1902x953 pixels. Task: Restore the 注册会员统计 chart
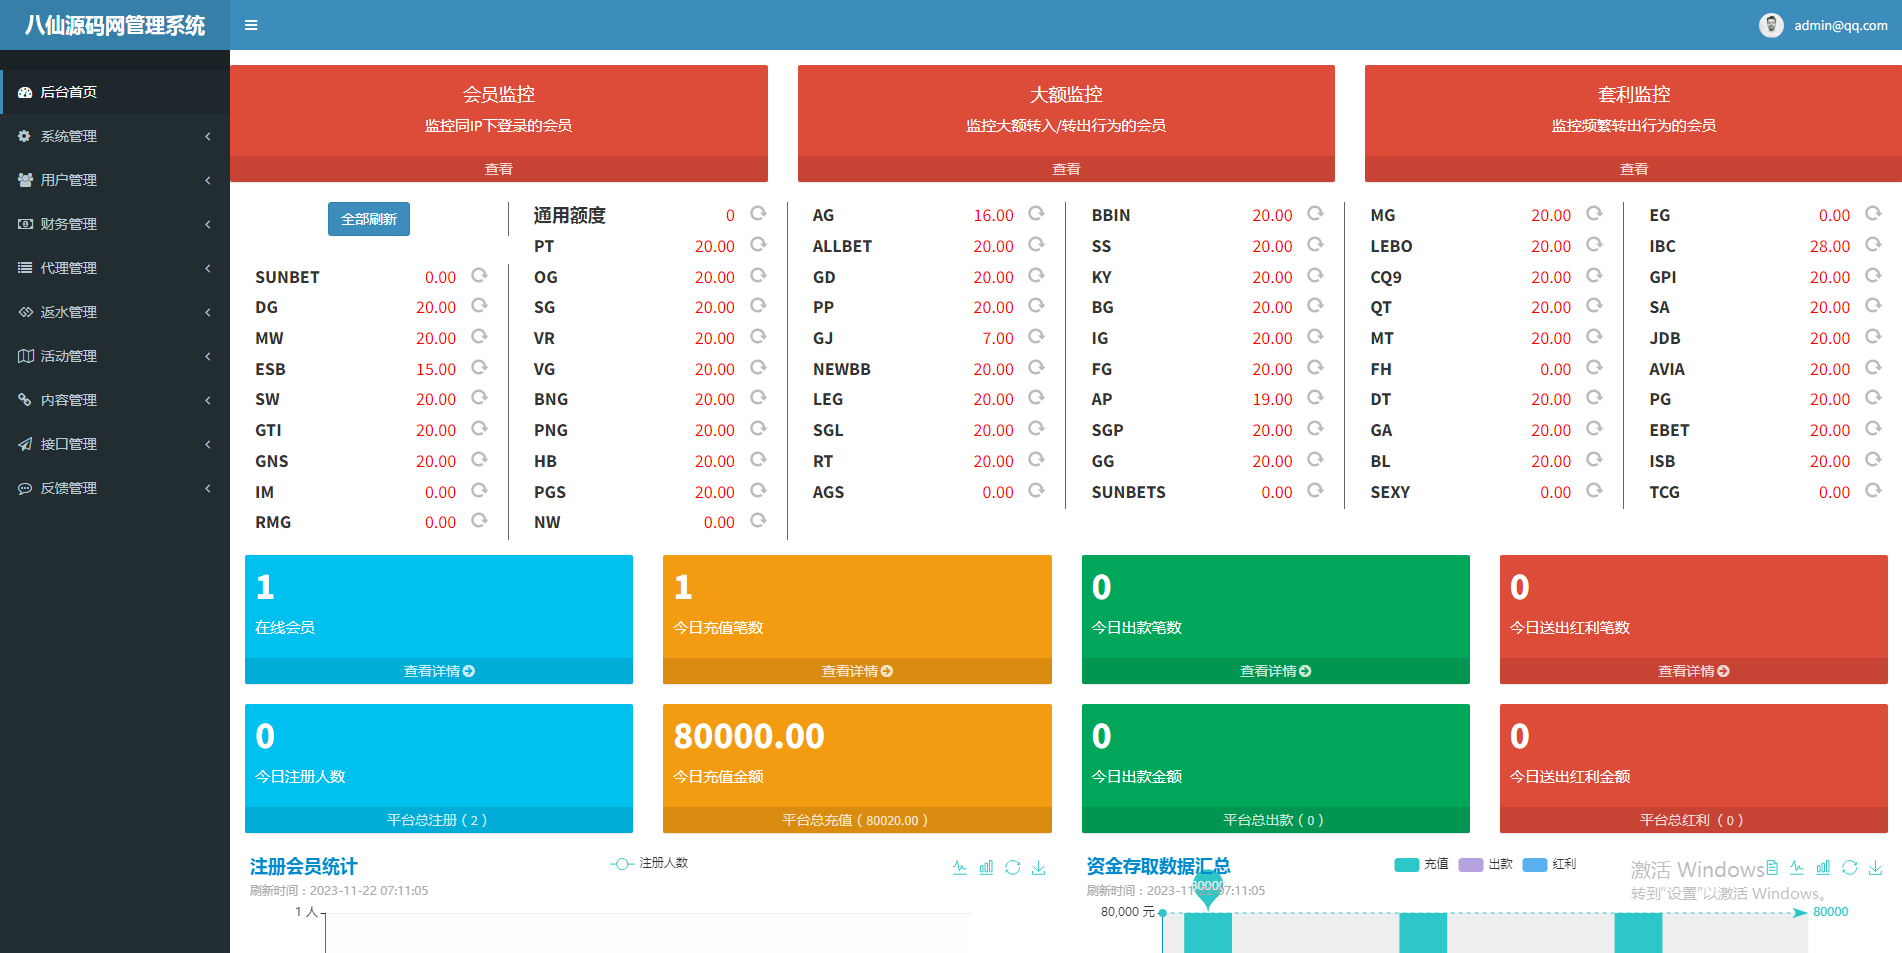coord(1012,867)
